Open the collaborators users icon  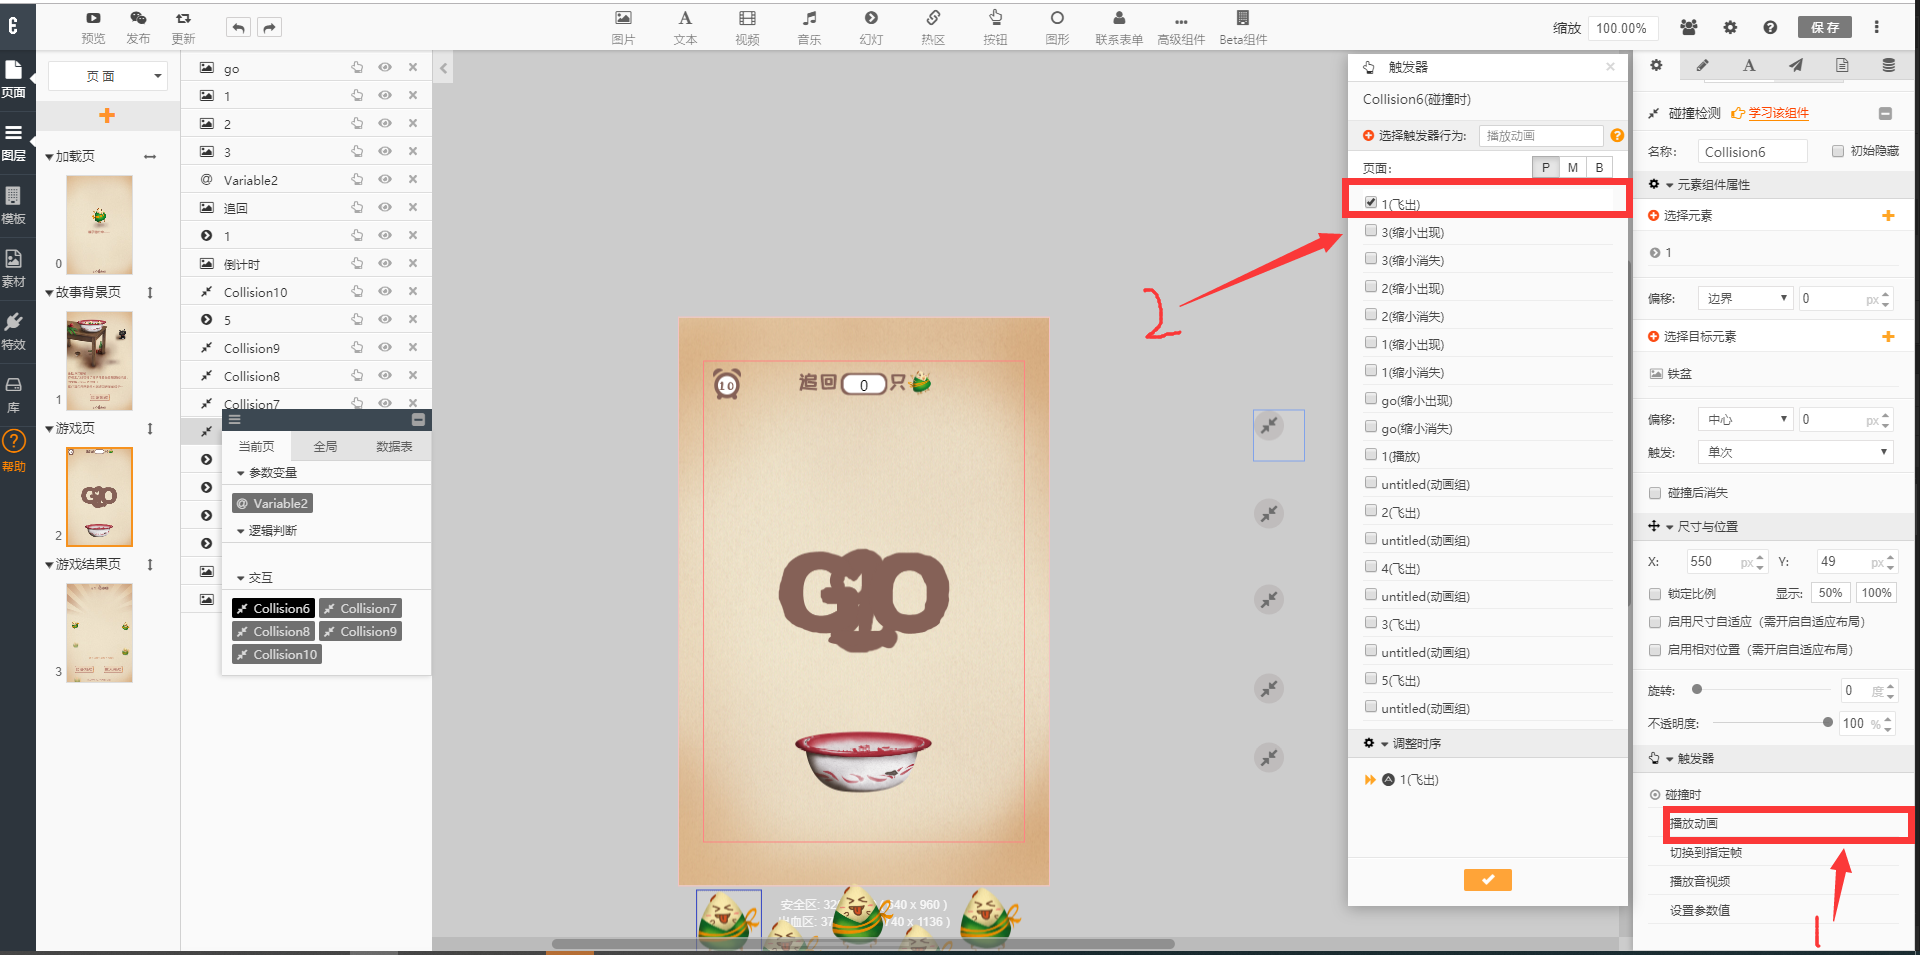(1689, 27)
